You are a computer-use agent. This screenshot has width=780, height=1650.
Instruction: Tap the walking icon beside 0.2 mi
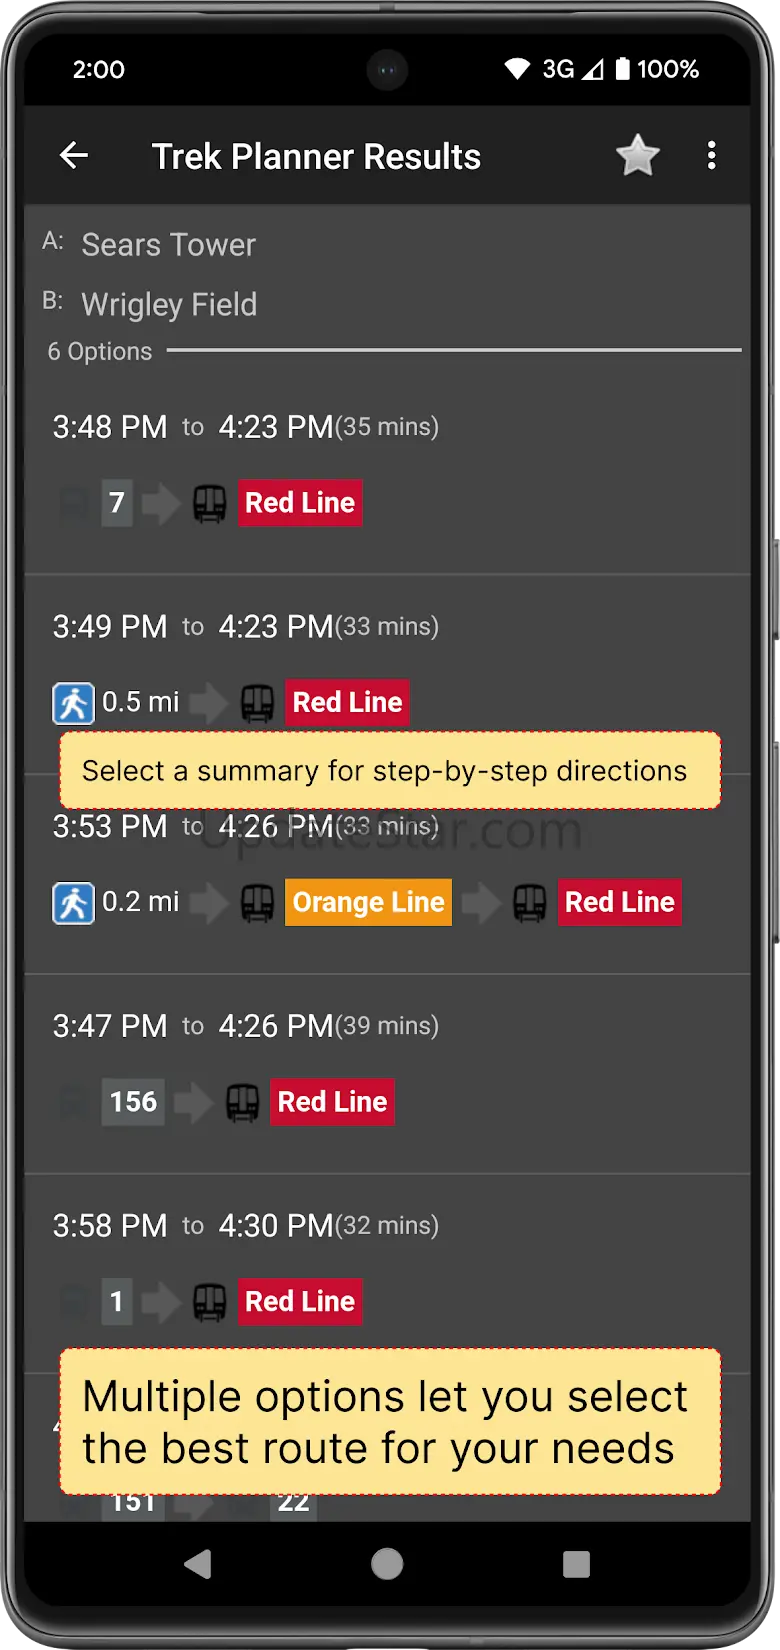click(x=73, y=903)
